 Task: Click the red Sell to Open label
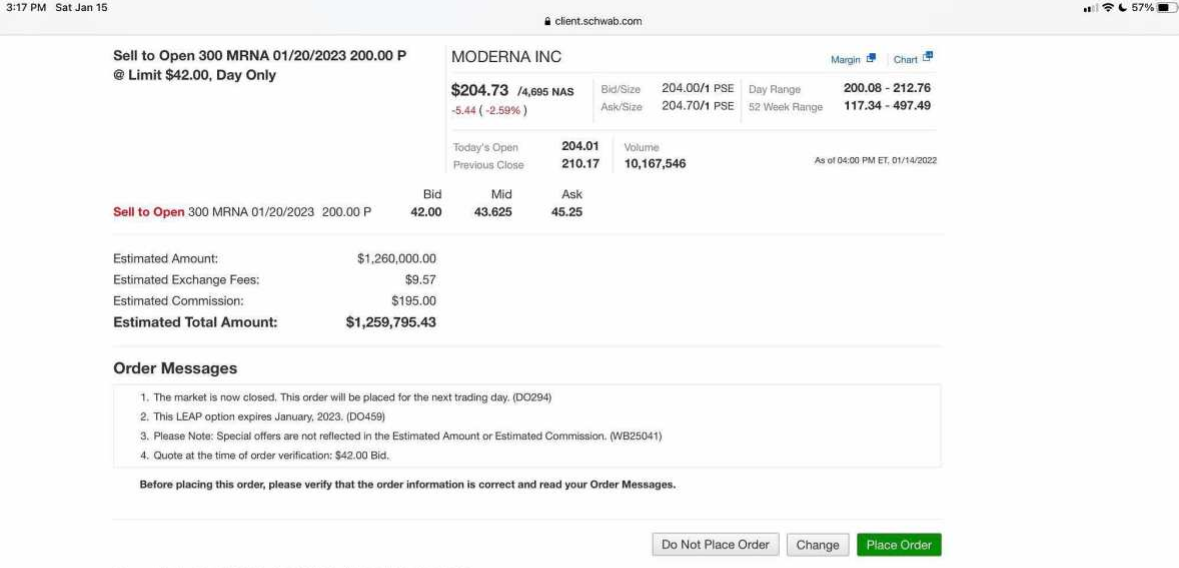[148, 212]
